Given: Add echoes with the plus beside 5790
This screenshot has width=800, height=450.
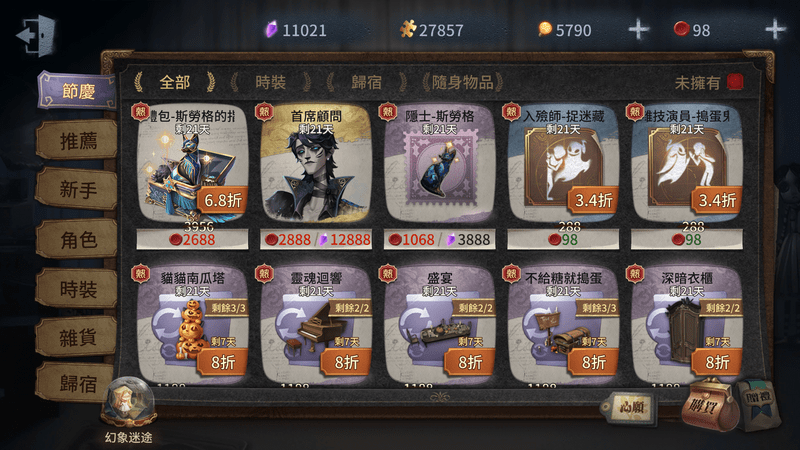Looking at the screenshot, I should point(638,30).
